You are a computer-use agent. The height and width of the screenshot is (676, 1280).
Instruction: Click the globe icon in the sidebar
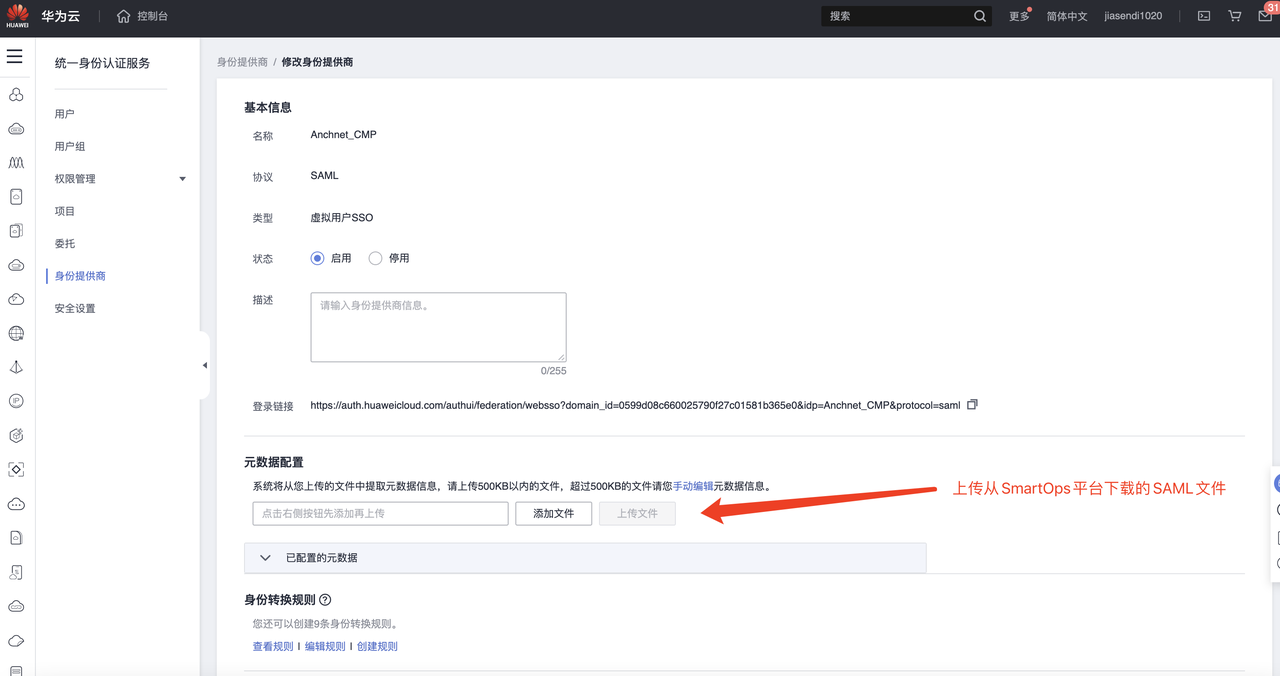[x=16, y=333]
